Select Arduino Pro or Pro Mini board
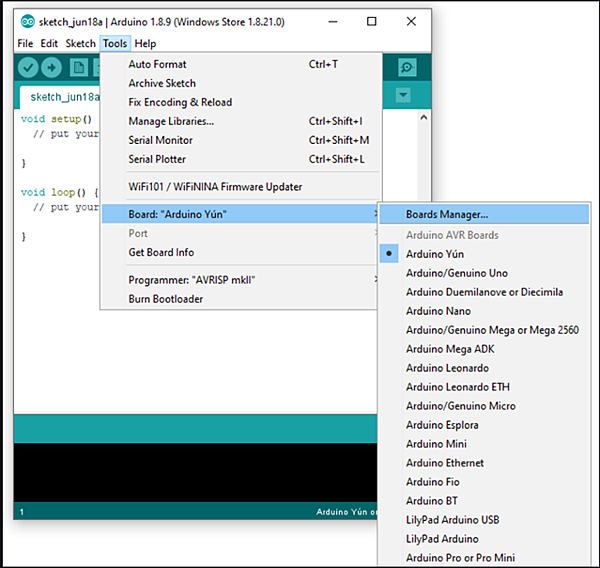 (x=484, y=558)
